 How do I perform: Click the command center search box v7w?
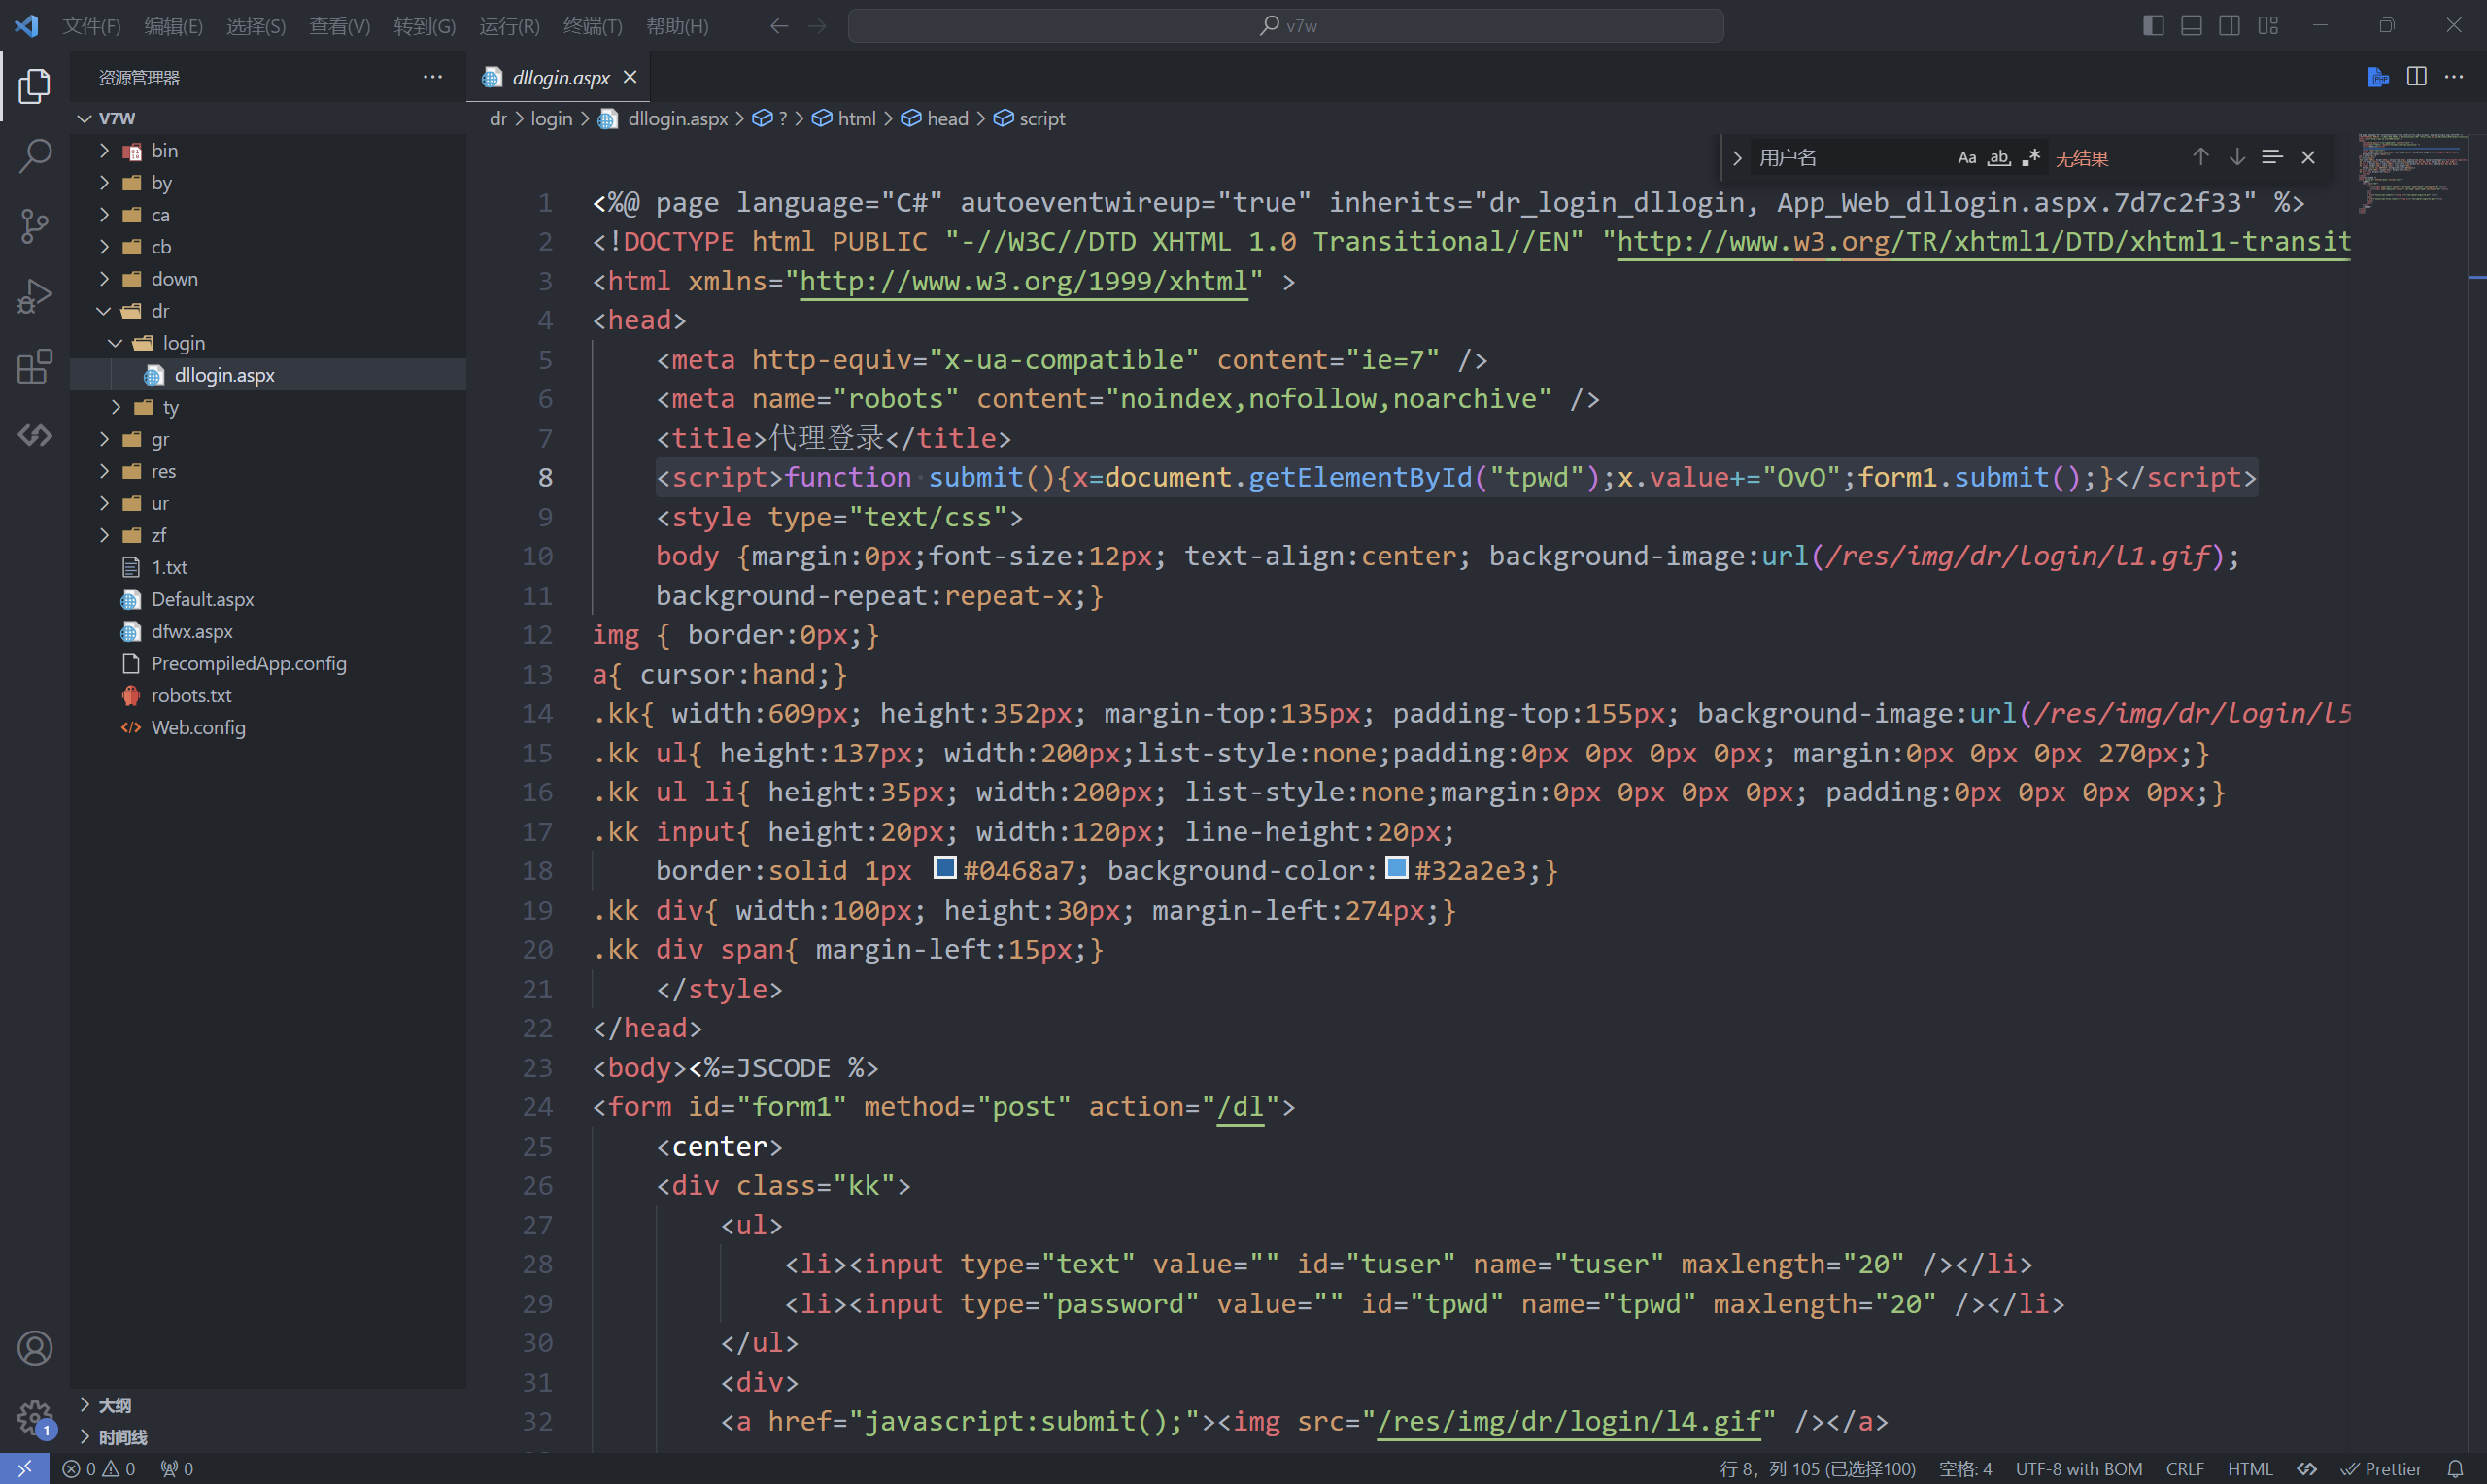[x=1285, y=26]
